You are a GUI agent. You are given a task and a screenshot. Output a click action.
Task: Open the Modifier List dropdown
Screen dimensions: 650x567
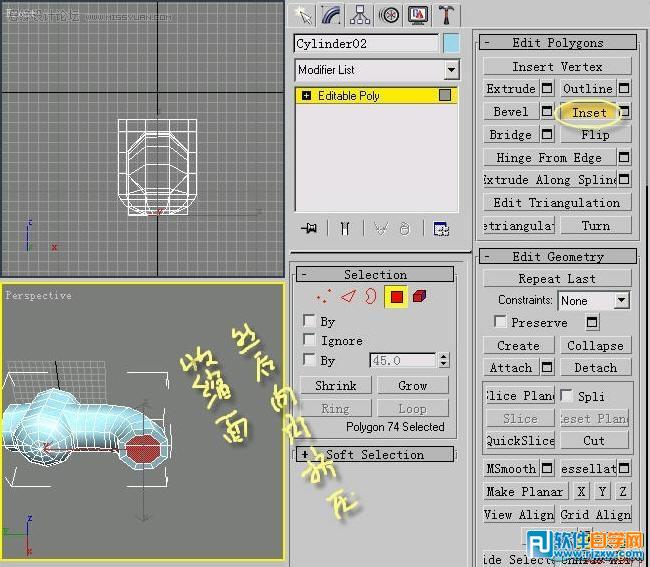(x=451, y=70)
